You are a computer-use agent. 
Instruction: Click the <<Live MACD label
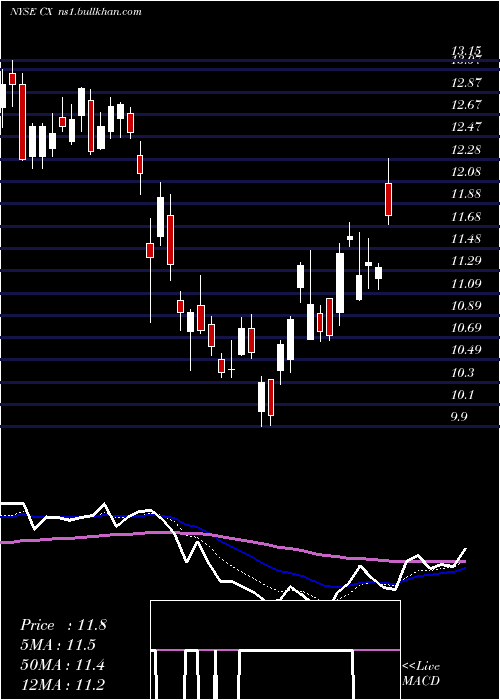(x=421, y=673)
